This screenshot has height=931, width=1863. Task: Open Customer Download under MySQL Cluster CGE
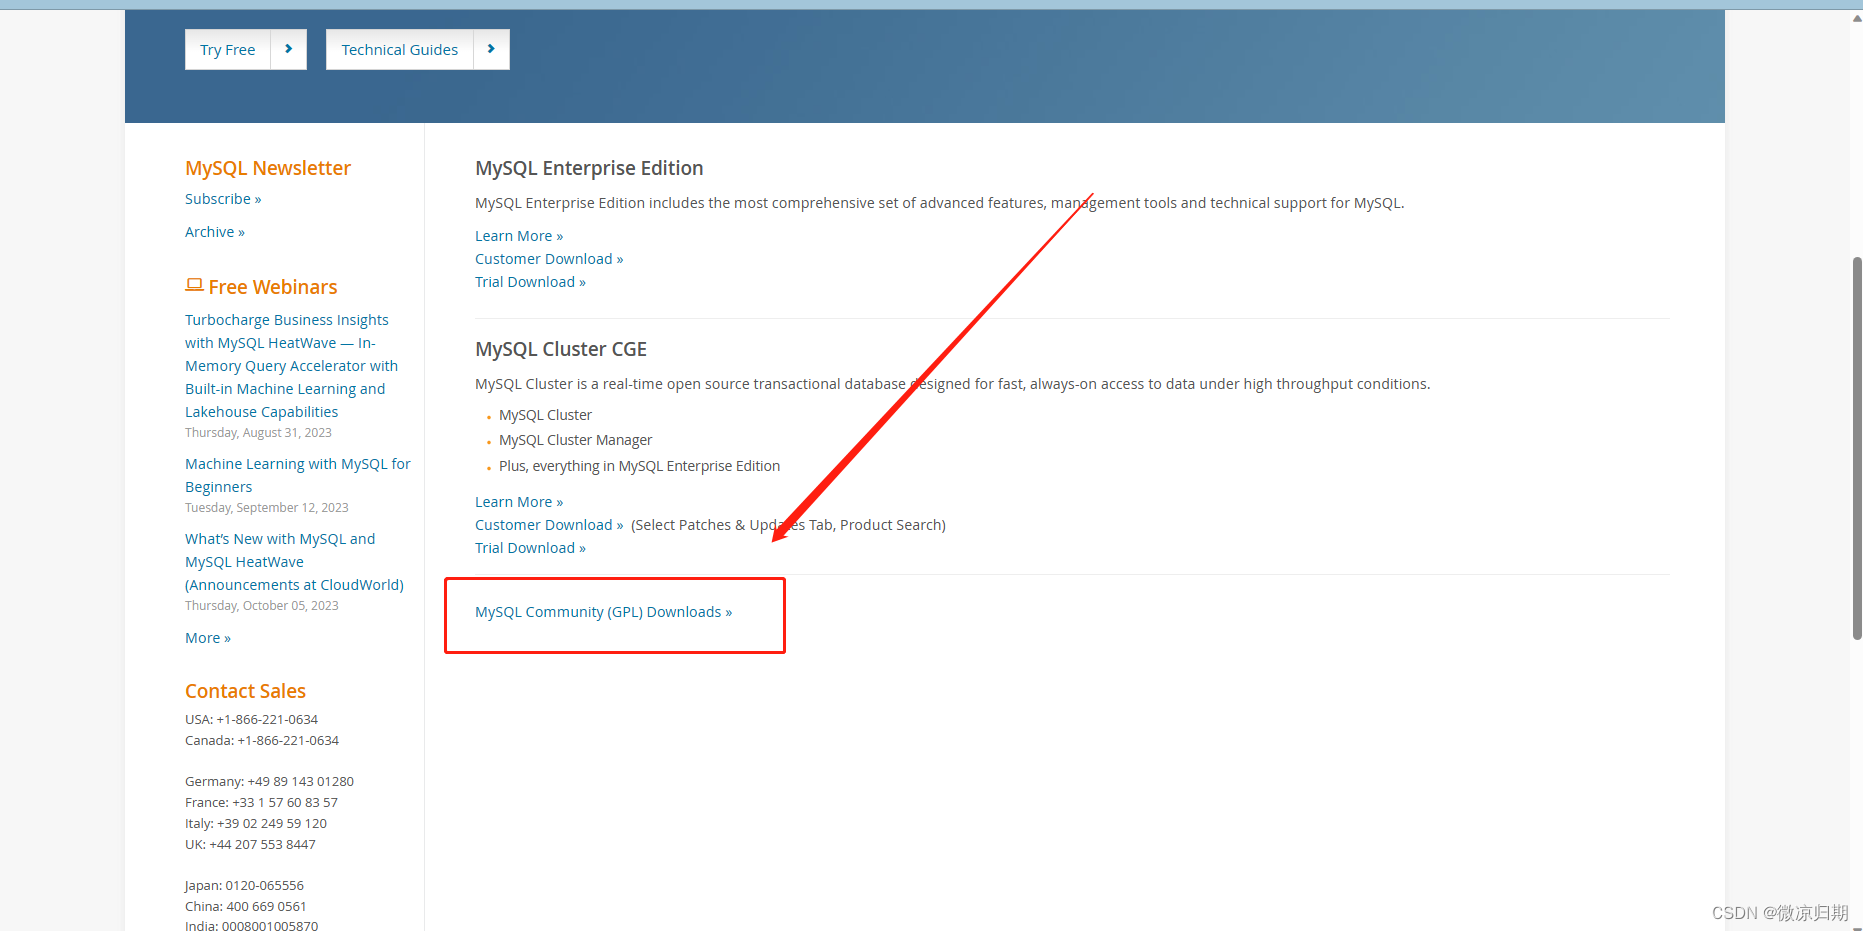pos(549,525)
